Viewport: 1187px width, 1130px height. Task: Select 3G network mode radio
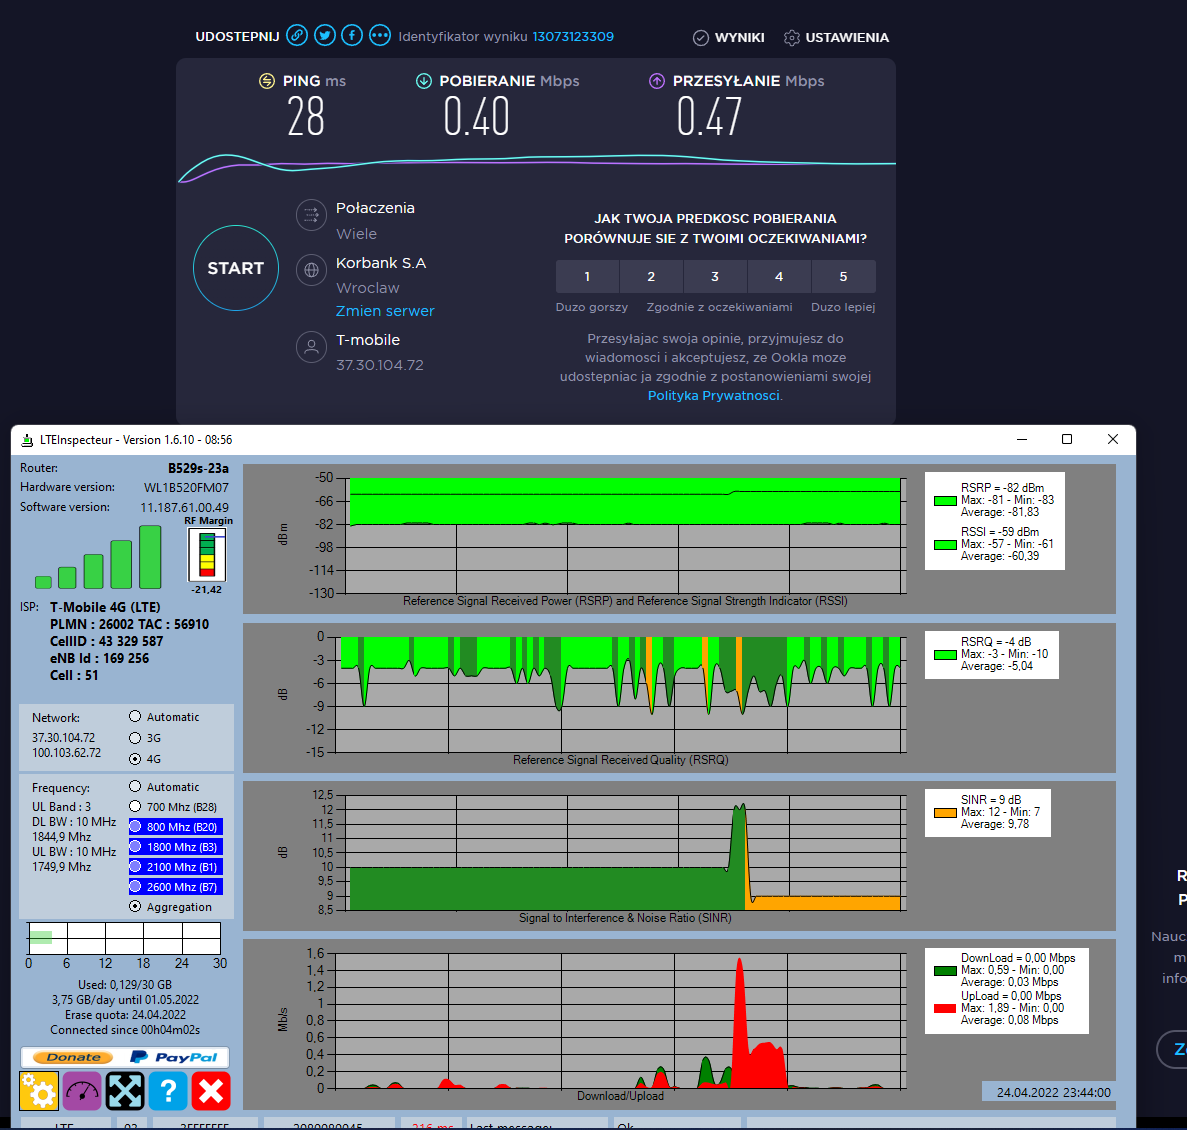click(x=135, y=737)
